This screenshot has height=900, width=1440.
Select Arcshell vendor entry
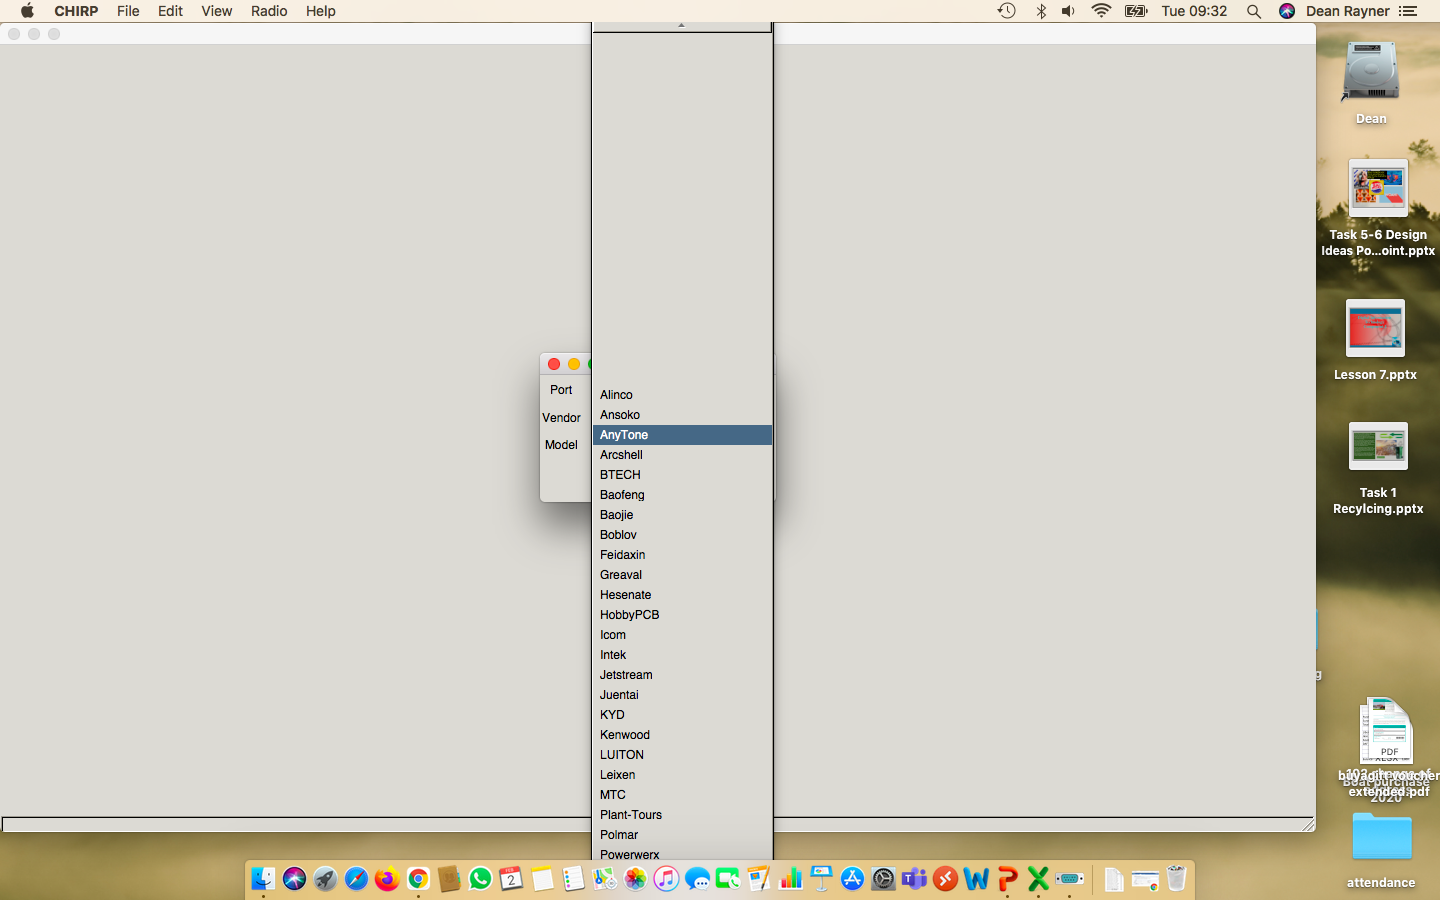[682, 455]
